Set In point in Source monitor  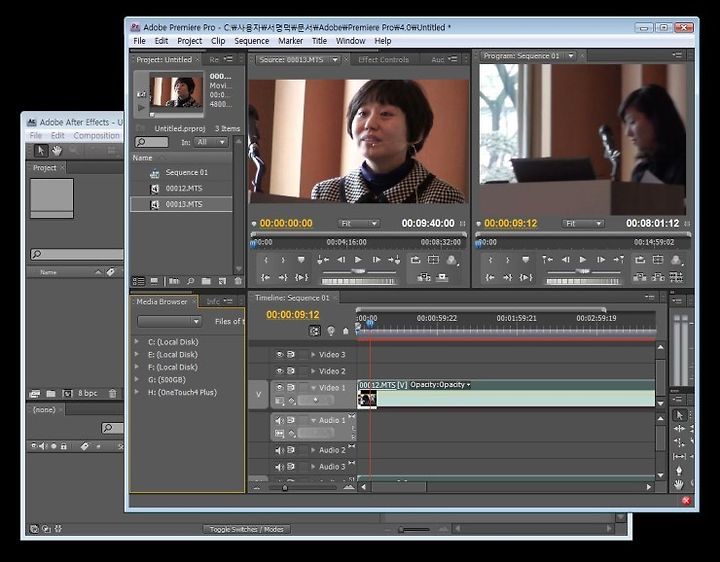[266, 260]
